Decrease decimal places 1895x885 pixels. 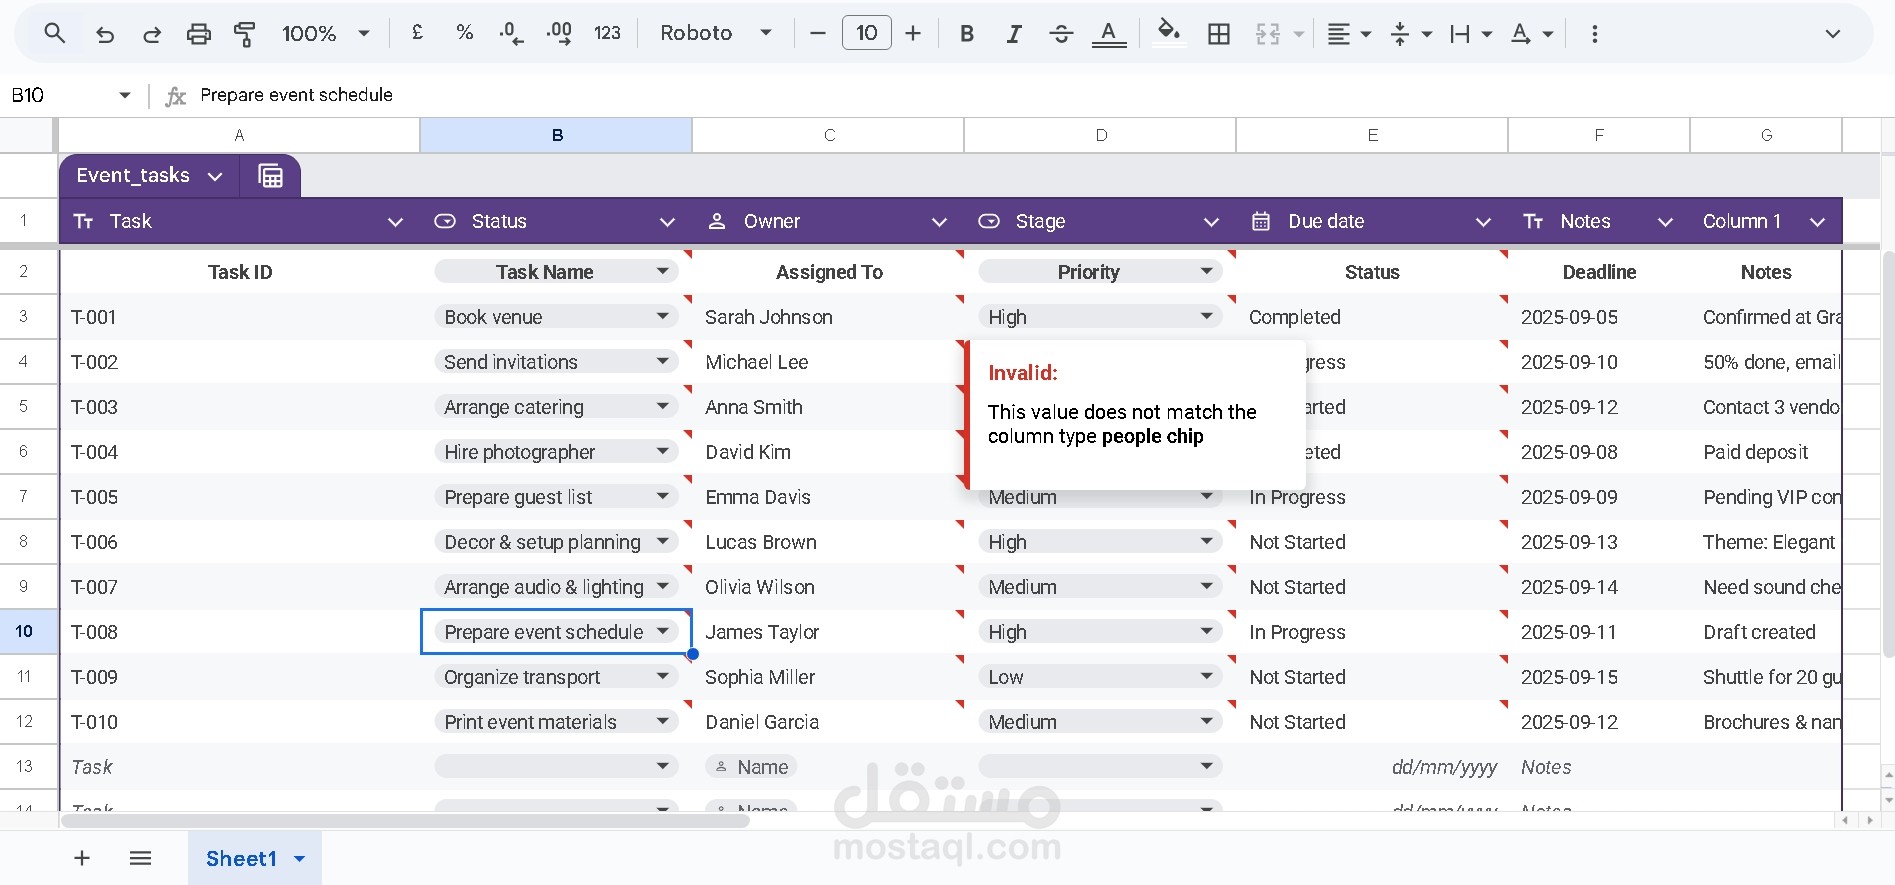[x=511, y=34]
